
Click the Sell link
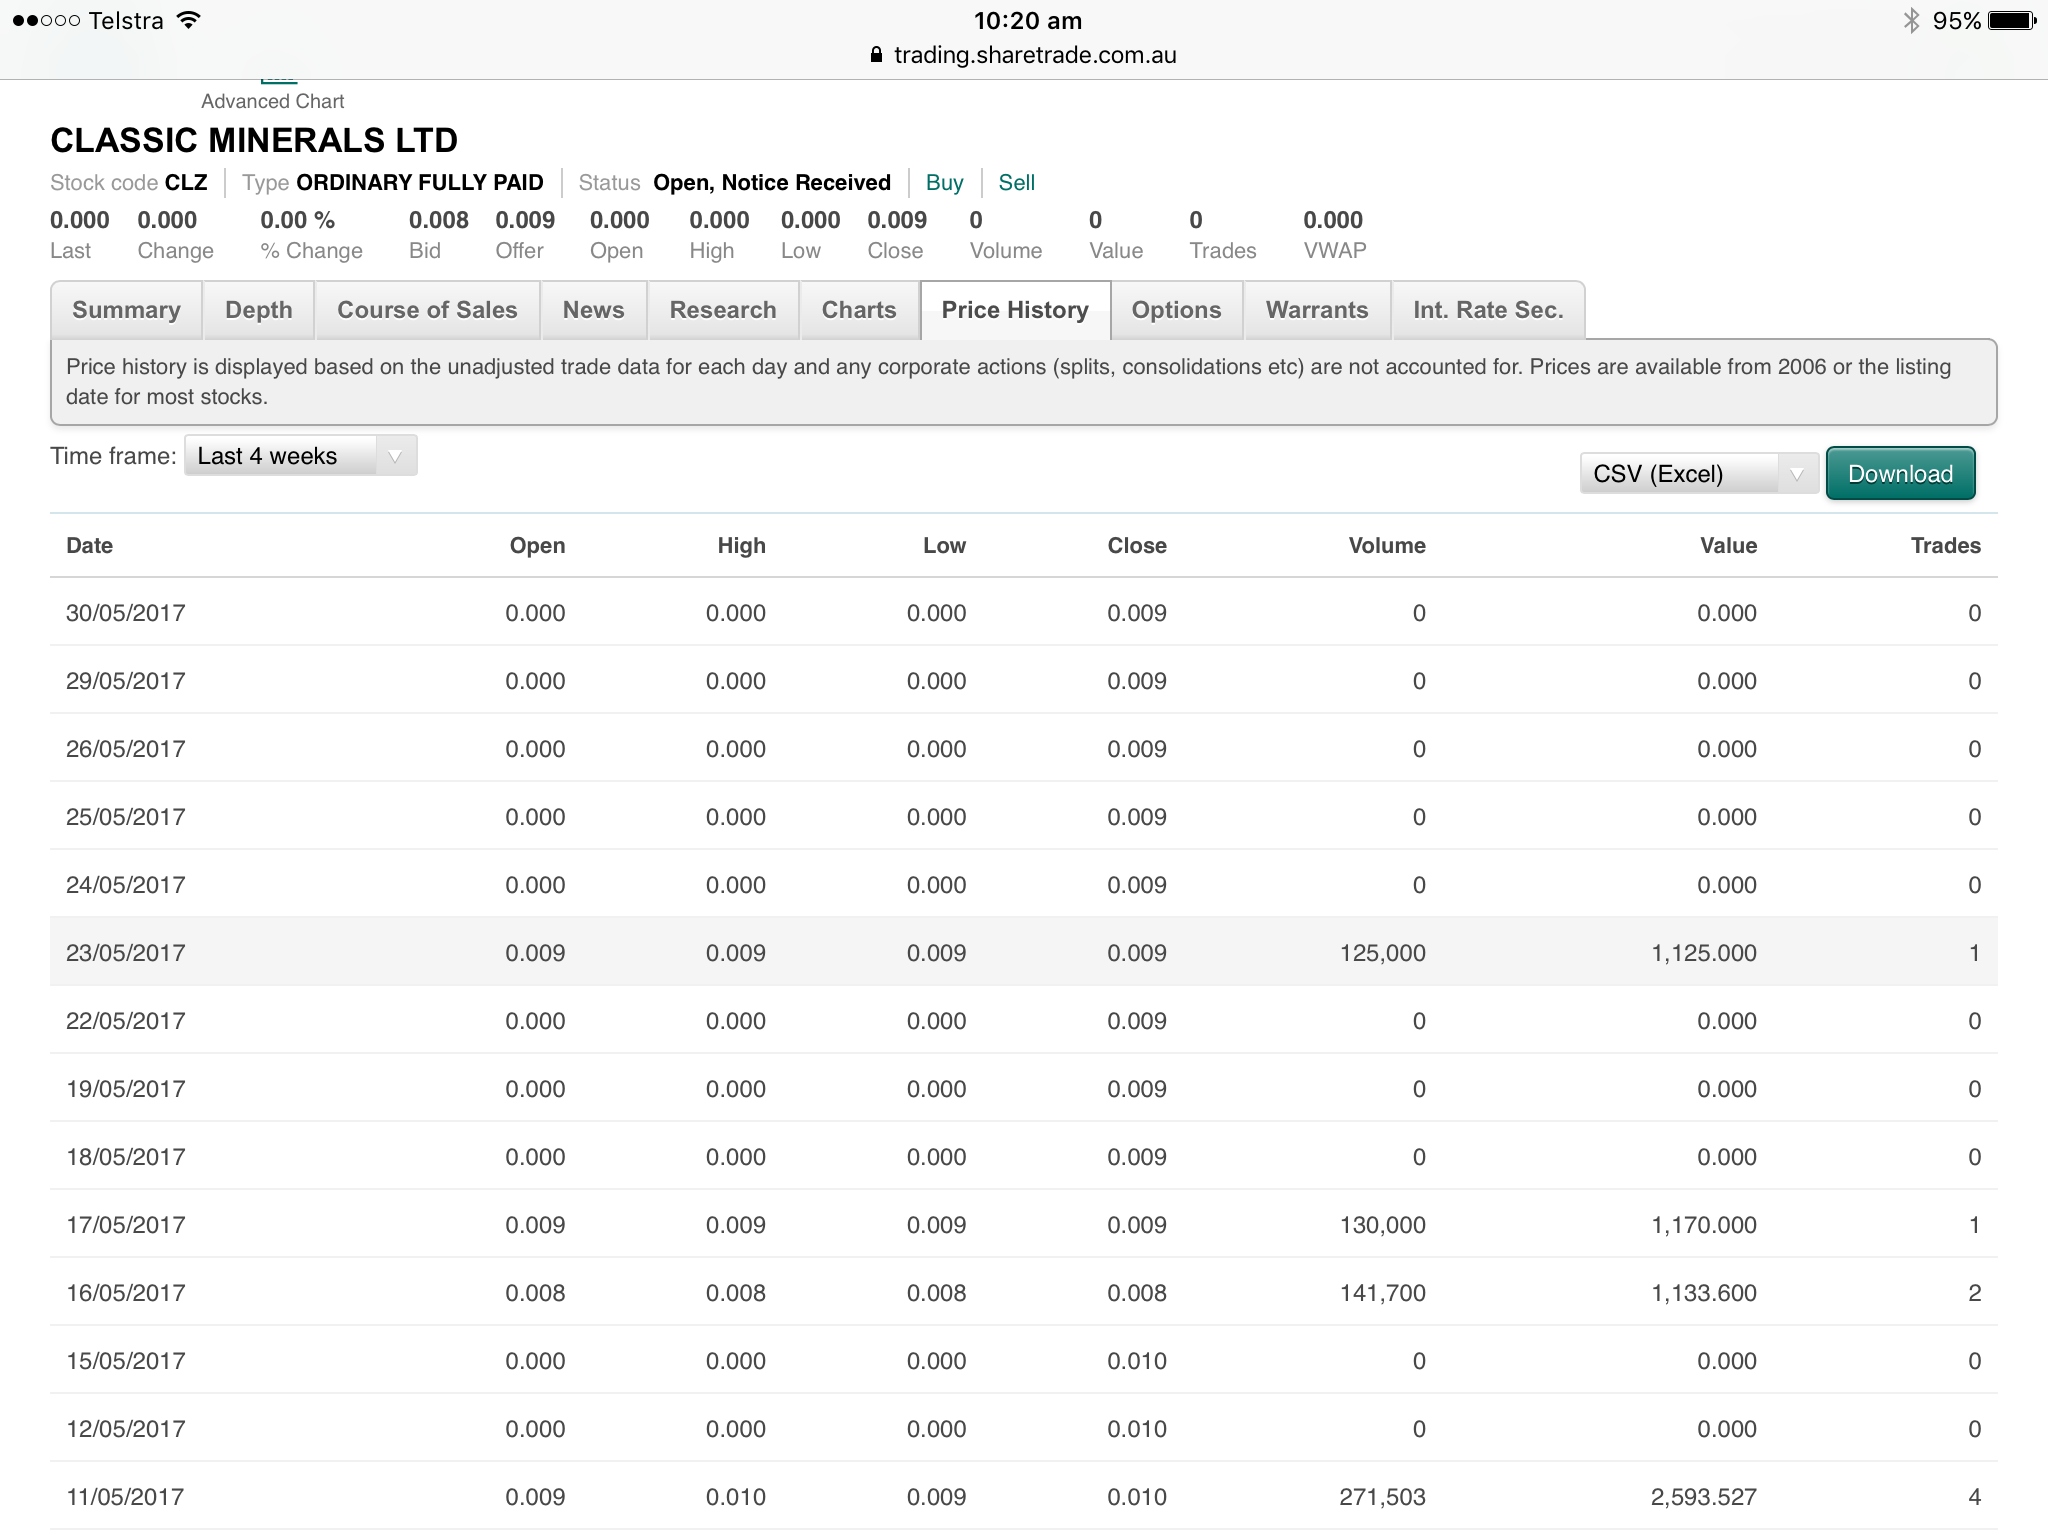click(x=1016, y=183)
